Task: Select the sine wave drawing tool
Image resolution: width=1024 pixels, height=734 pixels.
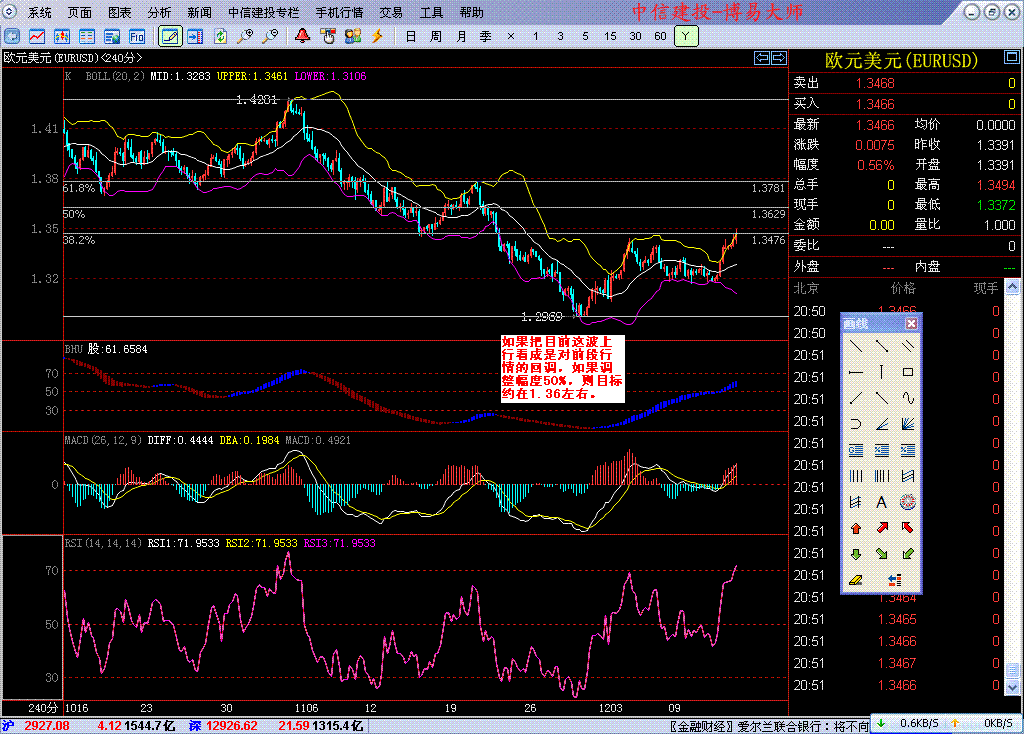Action: pyautogui.click(x=908, y=398)
